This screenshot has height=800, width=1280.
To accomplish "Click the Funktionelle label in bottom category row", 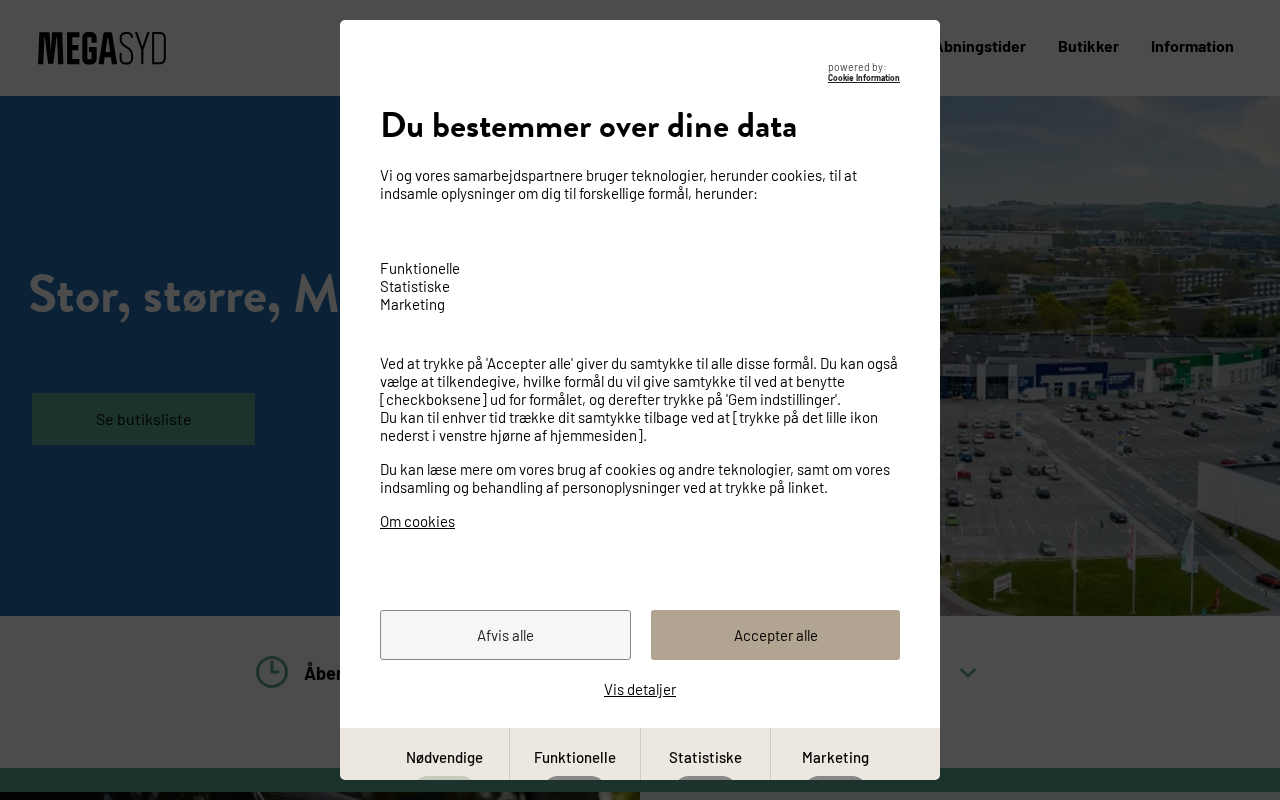I will pos(575,757).
